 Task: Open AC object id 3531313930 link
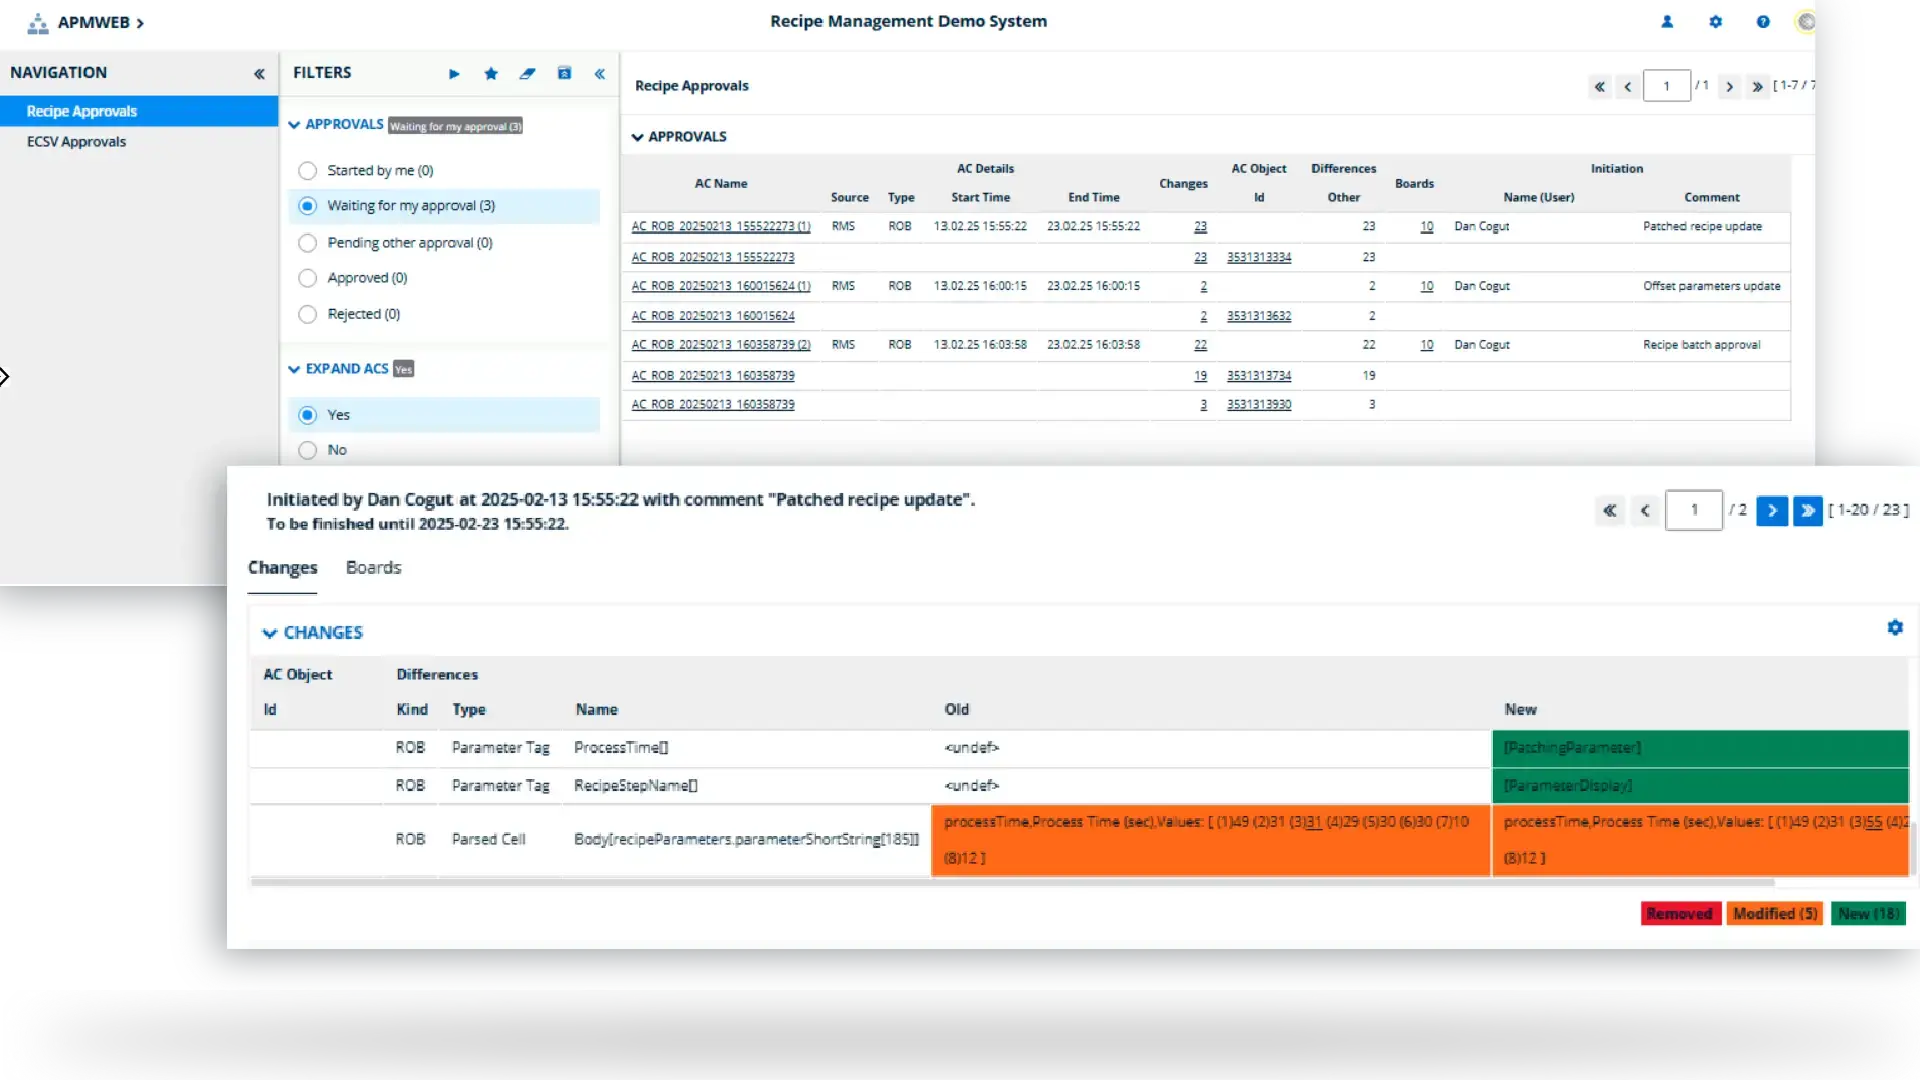pyautogui.click(x=1259, y=405)
